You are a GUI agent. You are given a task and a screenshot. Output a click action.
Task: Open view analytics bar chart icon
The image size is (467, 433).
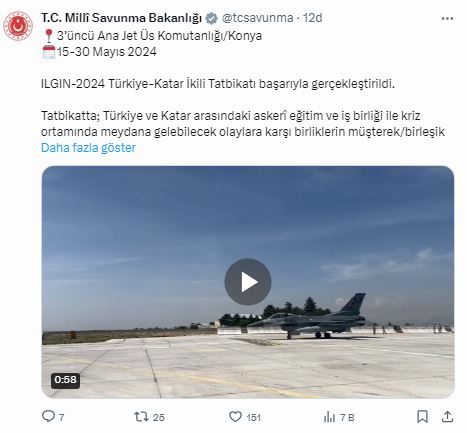[329, 417]
